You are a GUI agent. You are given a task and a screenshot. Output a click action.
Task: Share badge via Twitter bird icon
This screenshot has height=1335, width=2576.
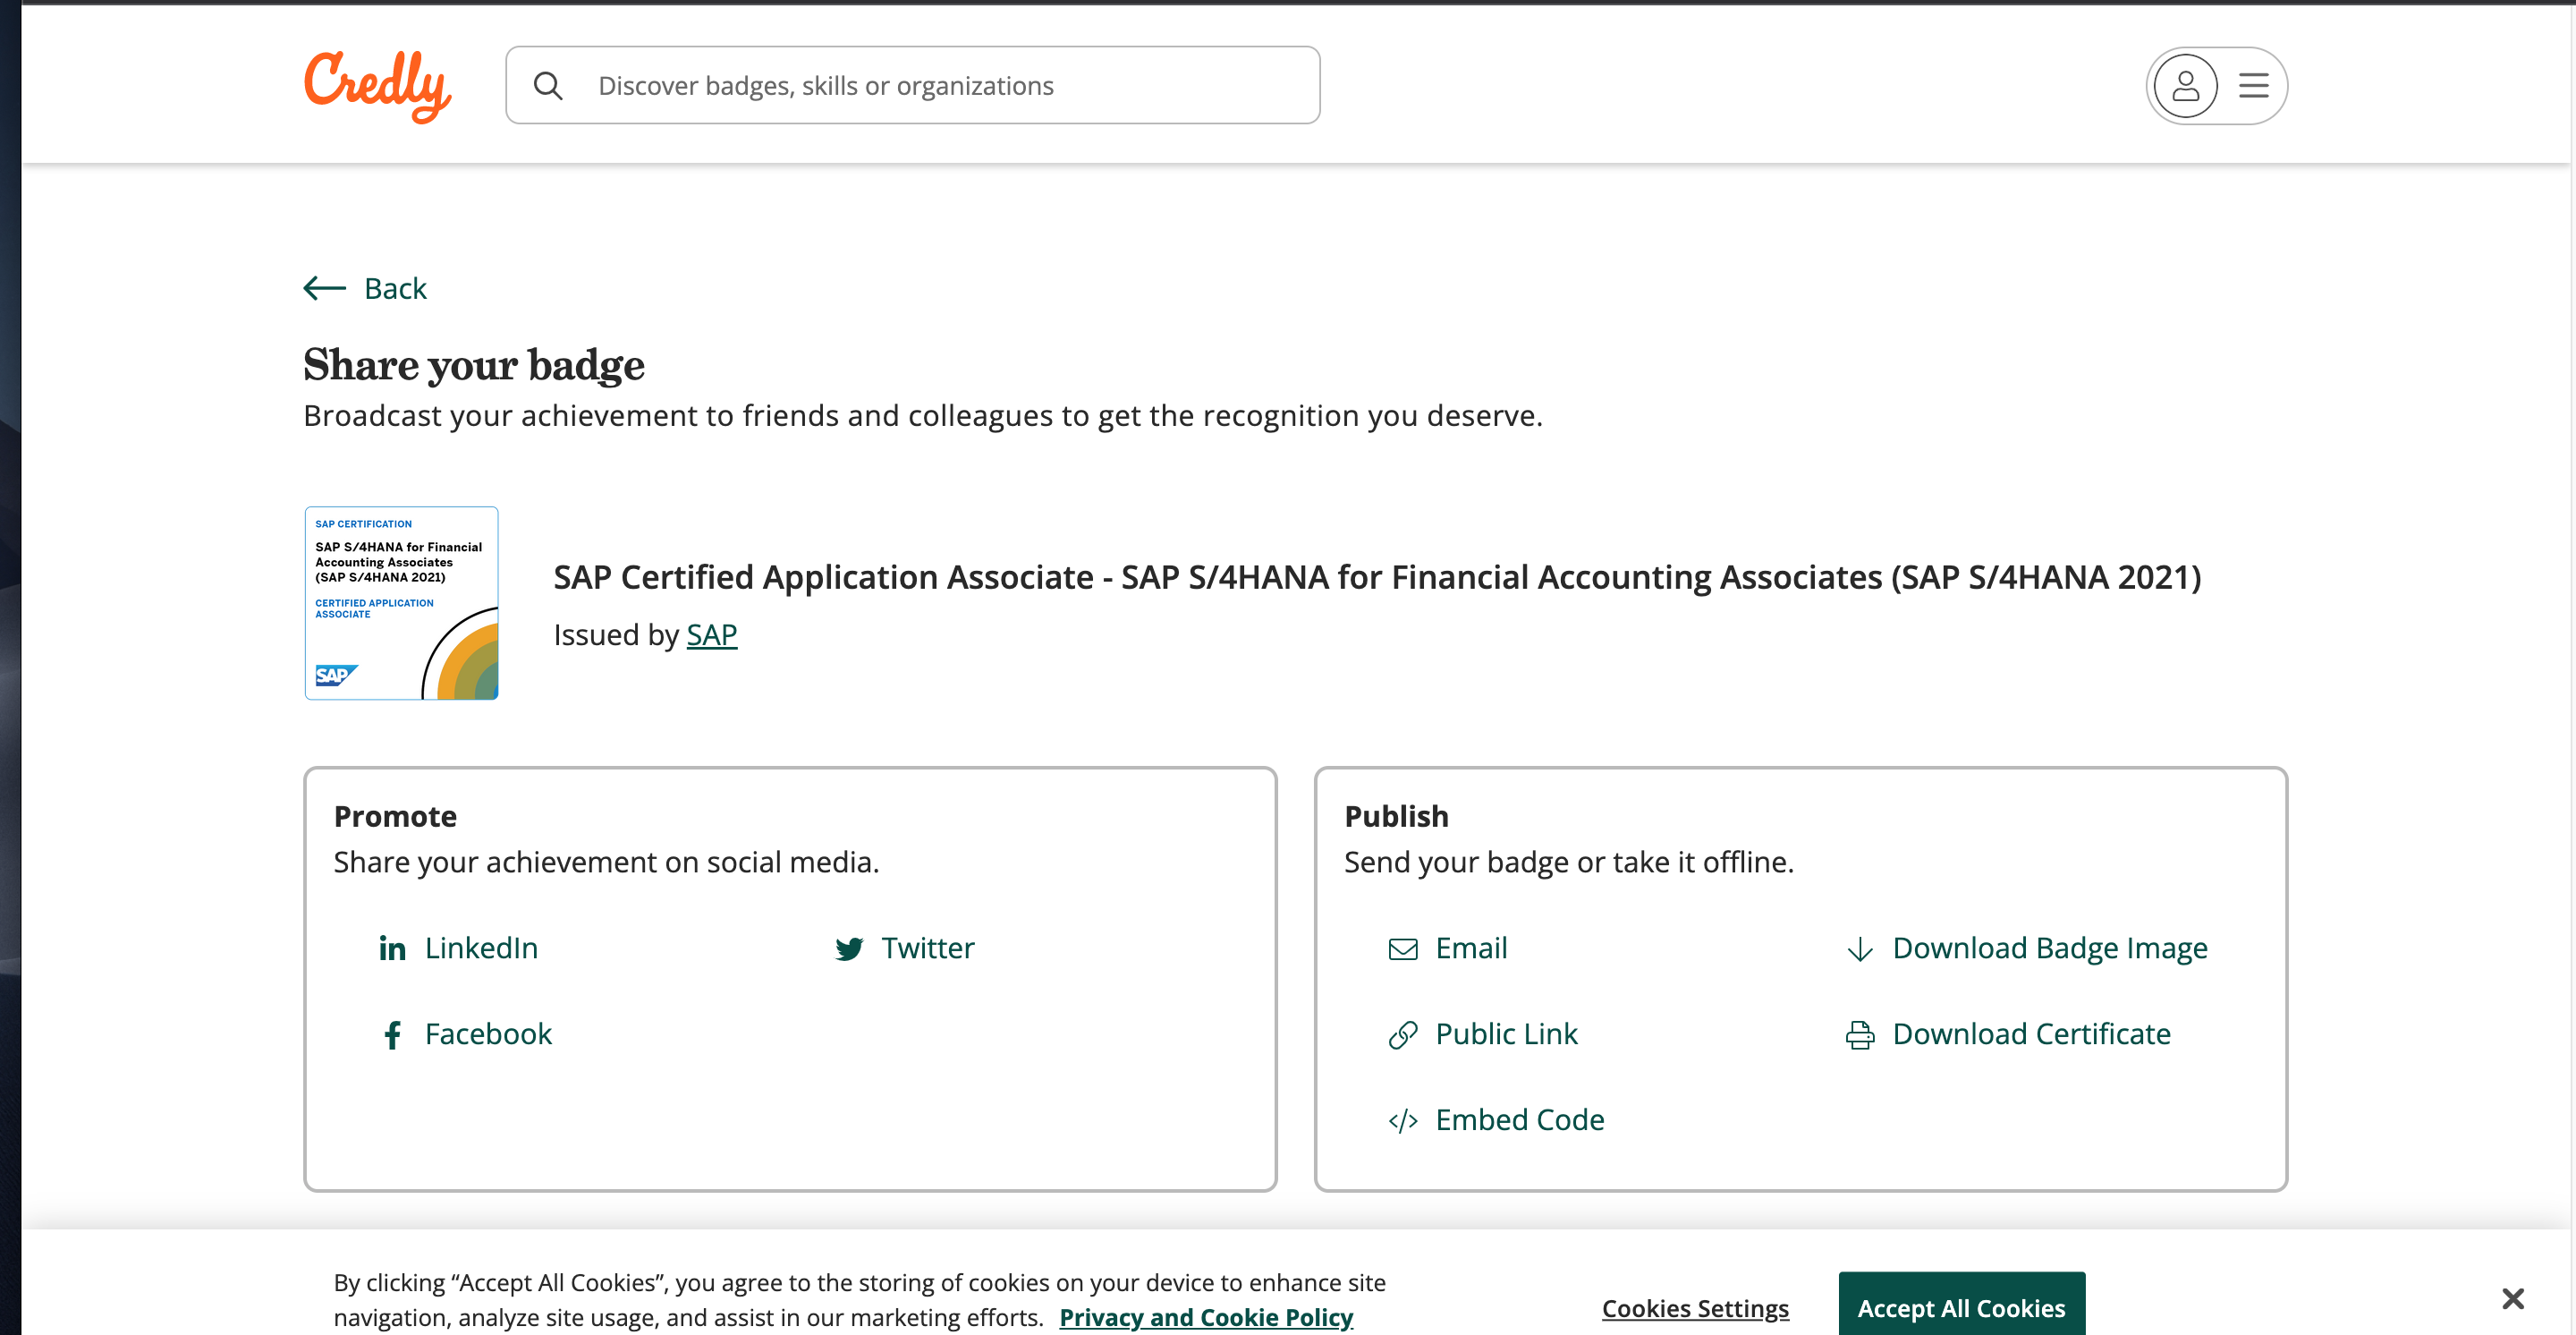click(848, 948)
